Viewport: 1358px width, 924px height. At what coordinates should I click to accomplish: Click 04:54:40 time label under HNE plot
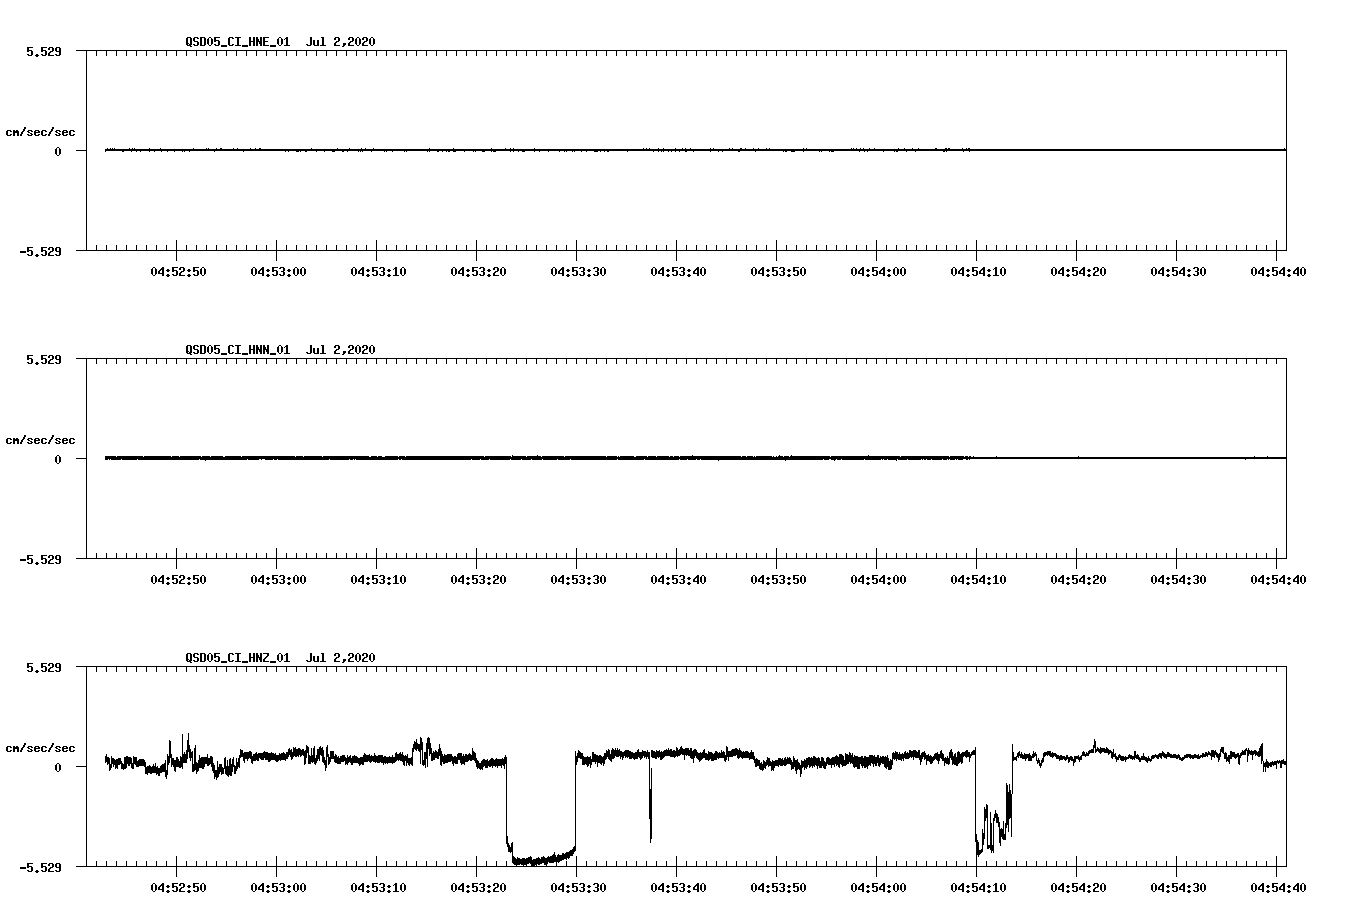[1278, 271]
